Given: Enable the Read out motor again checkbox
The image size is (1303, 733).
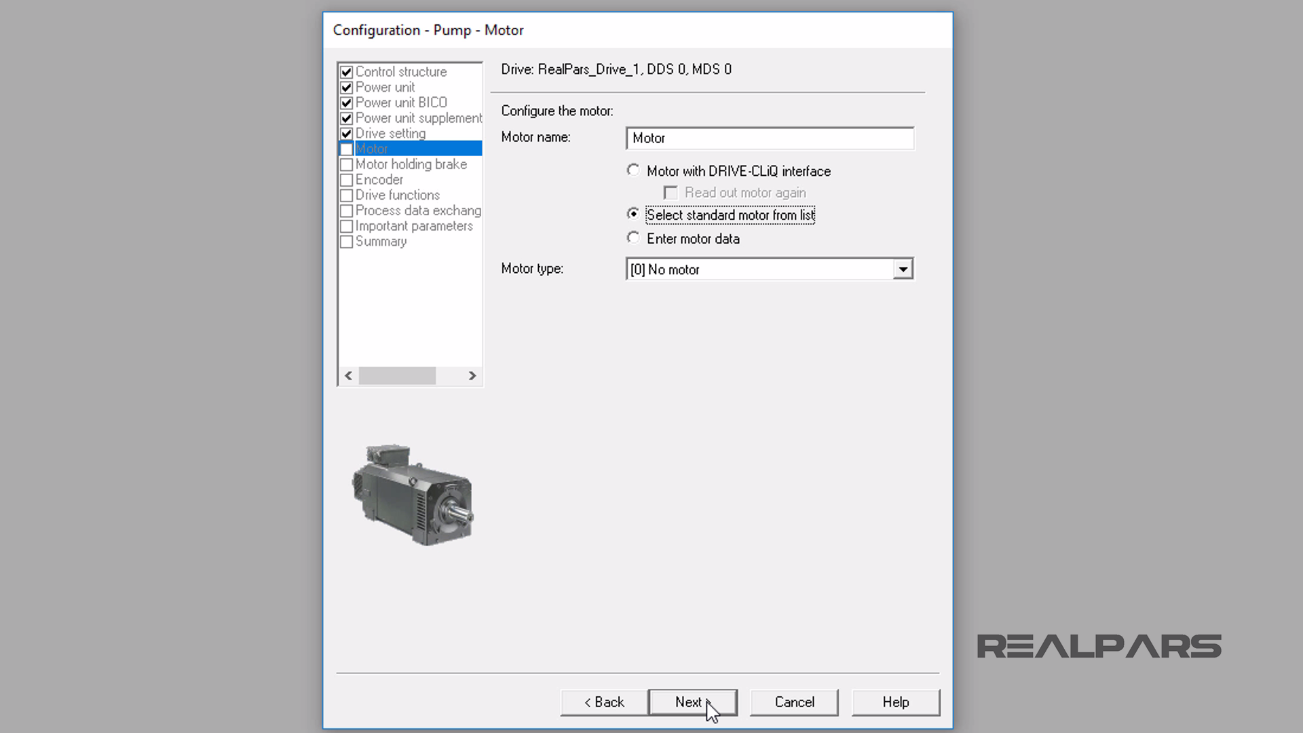Looking at the screenshot, I should coord(670,192).
